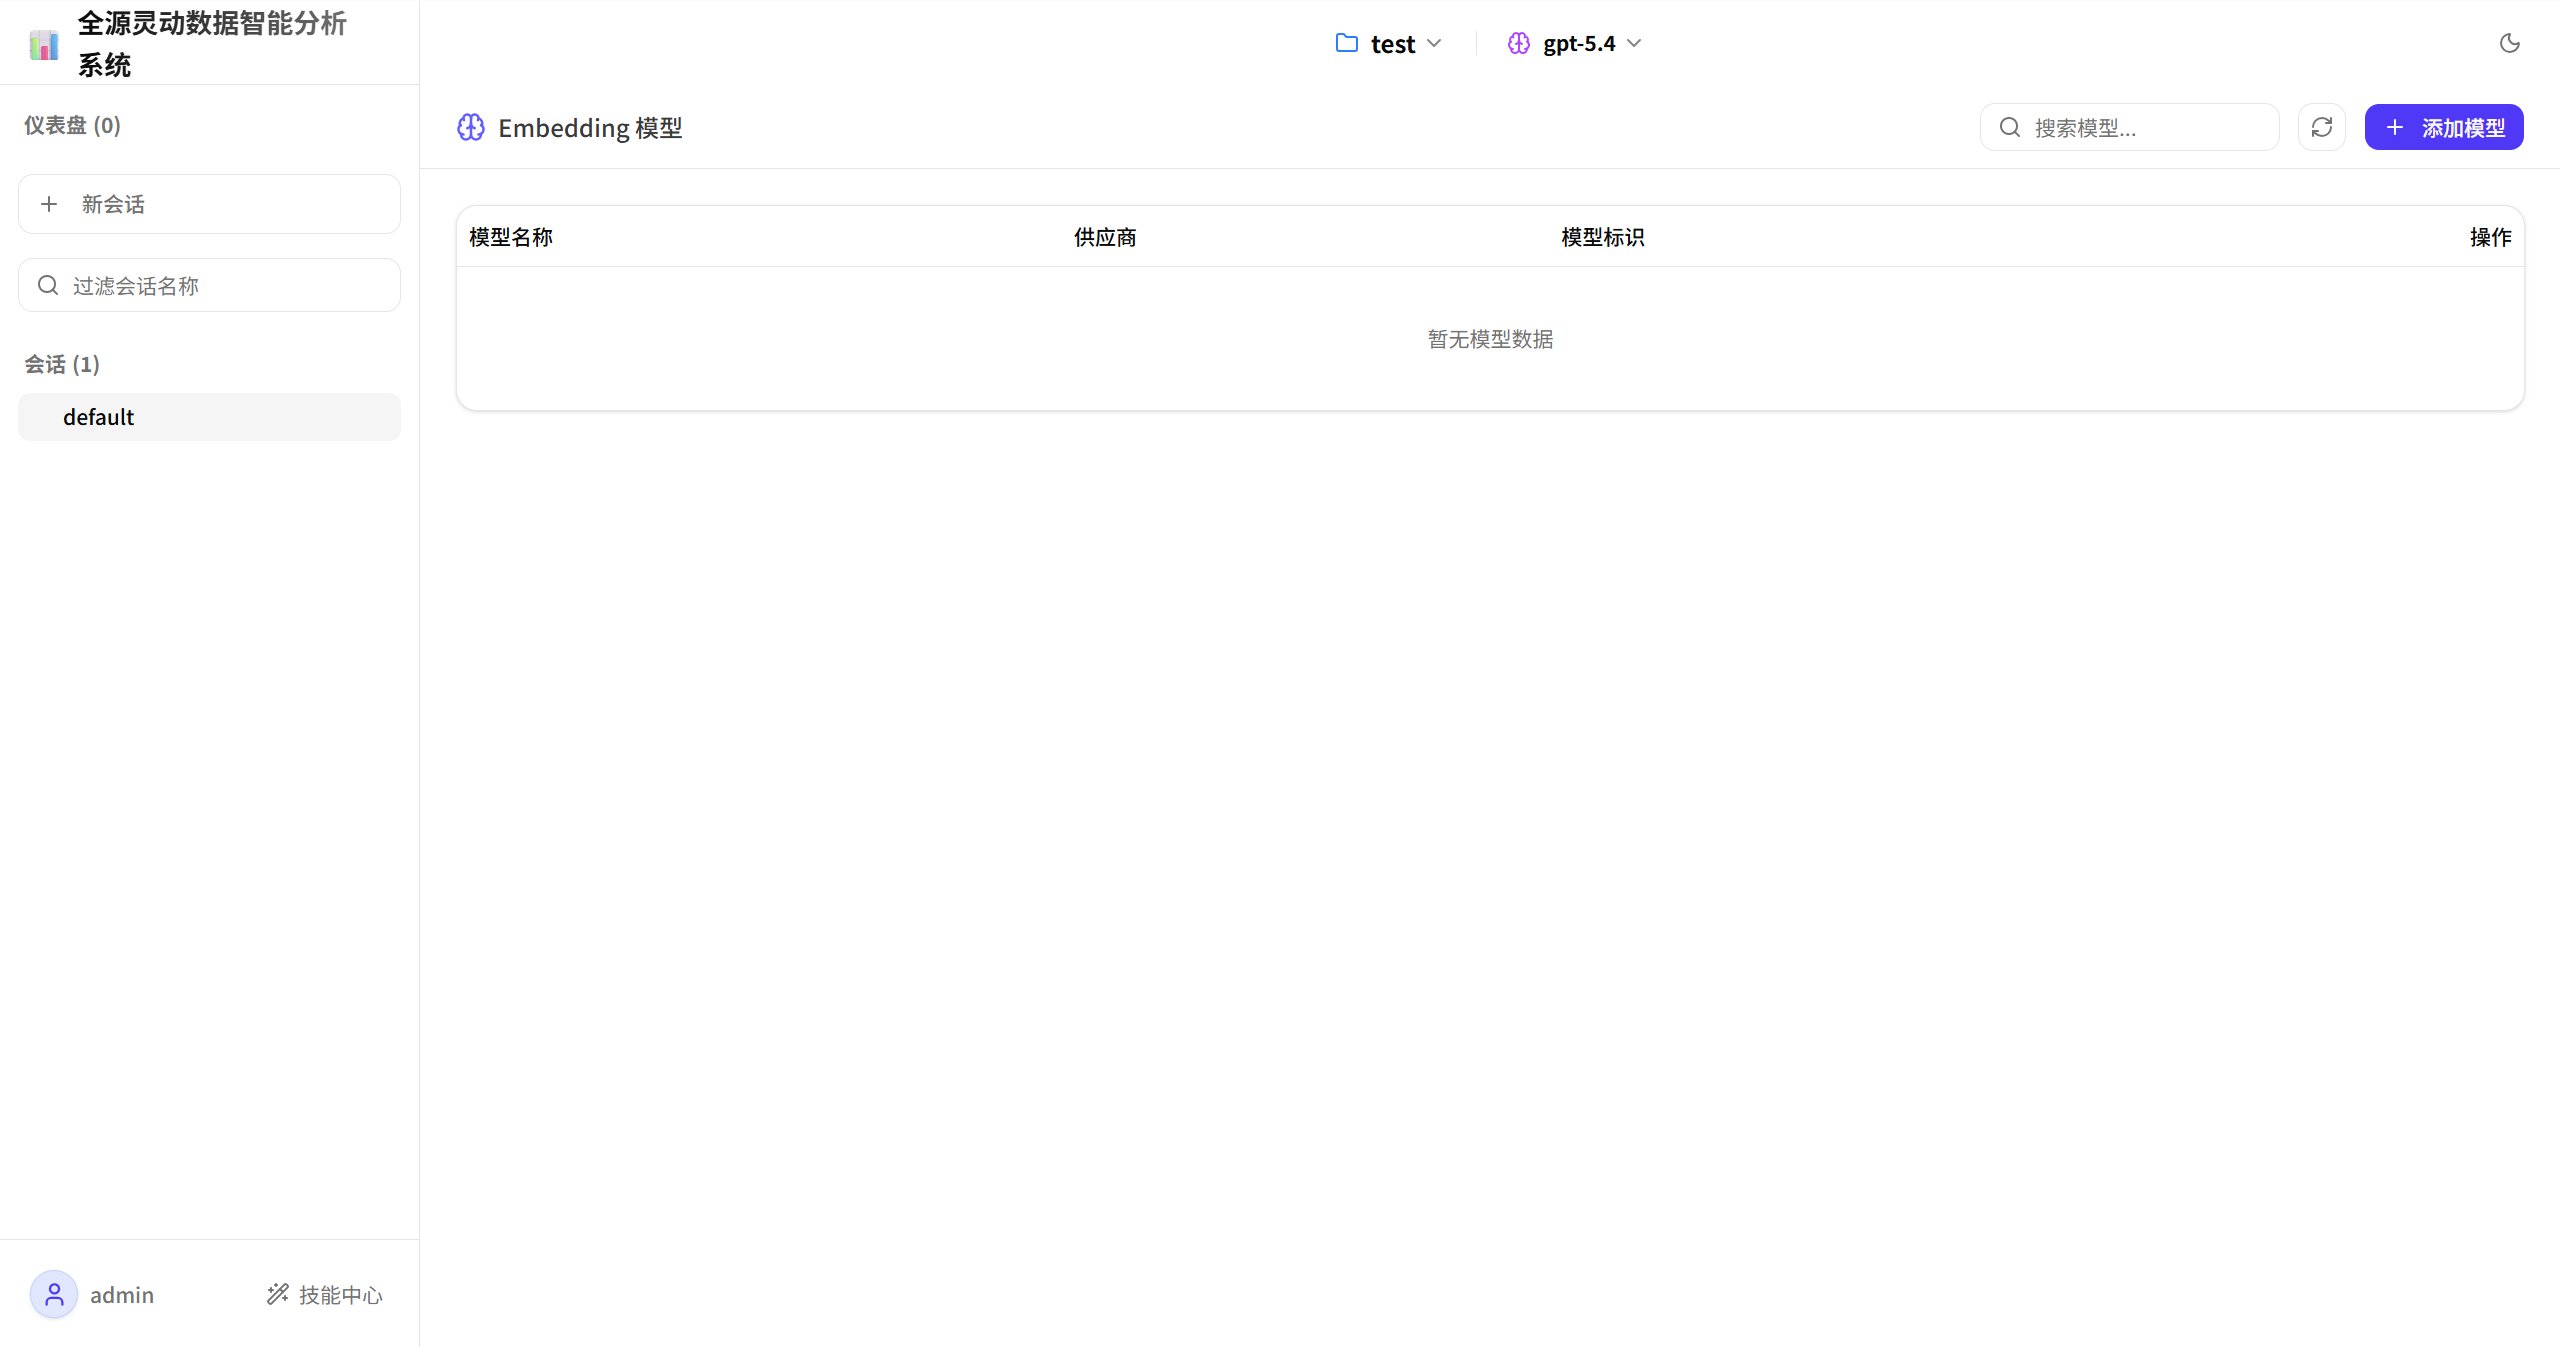The height and width of the screenshot is (1347, 2560).
Task: Open the test project selector
Action: tap(1389, 43)
